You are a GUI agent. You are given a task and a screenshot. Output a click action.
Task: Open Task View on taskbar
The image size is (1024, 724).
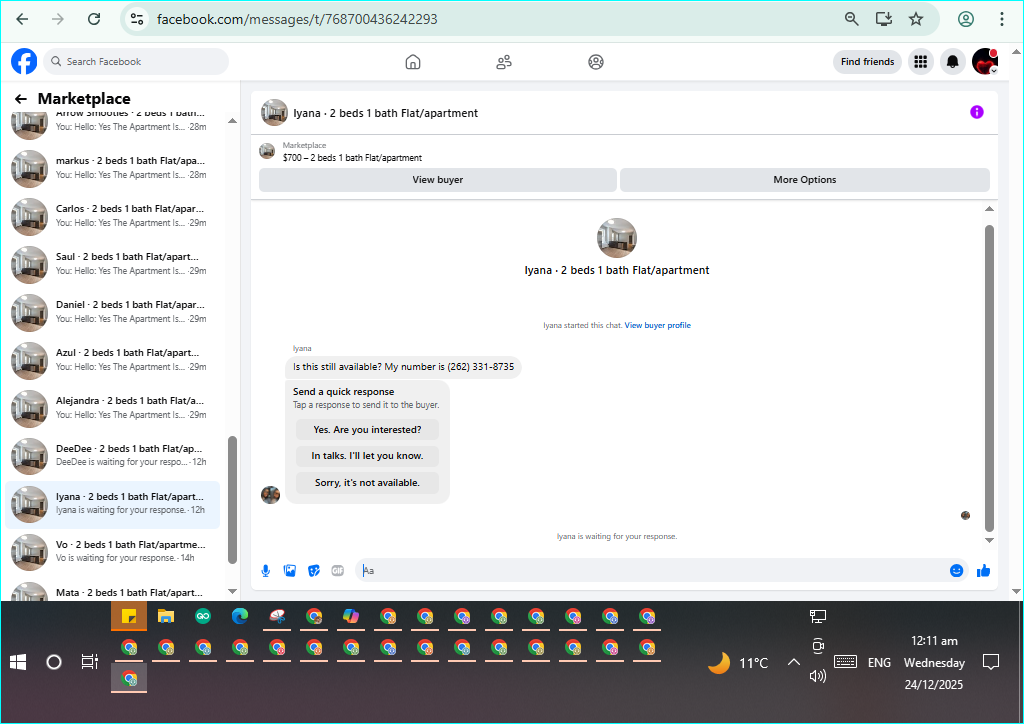coord(89,662)
